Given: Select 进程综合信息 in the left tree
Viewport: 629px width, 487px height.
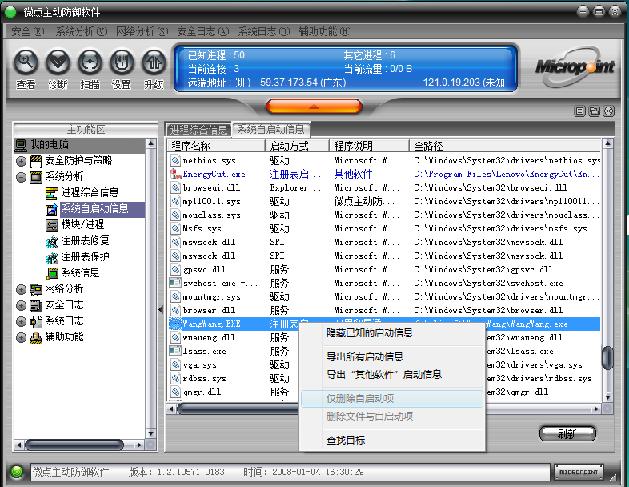Looking at the screenshot, I should [88, 192].
